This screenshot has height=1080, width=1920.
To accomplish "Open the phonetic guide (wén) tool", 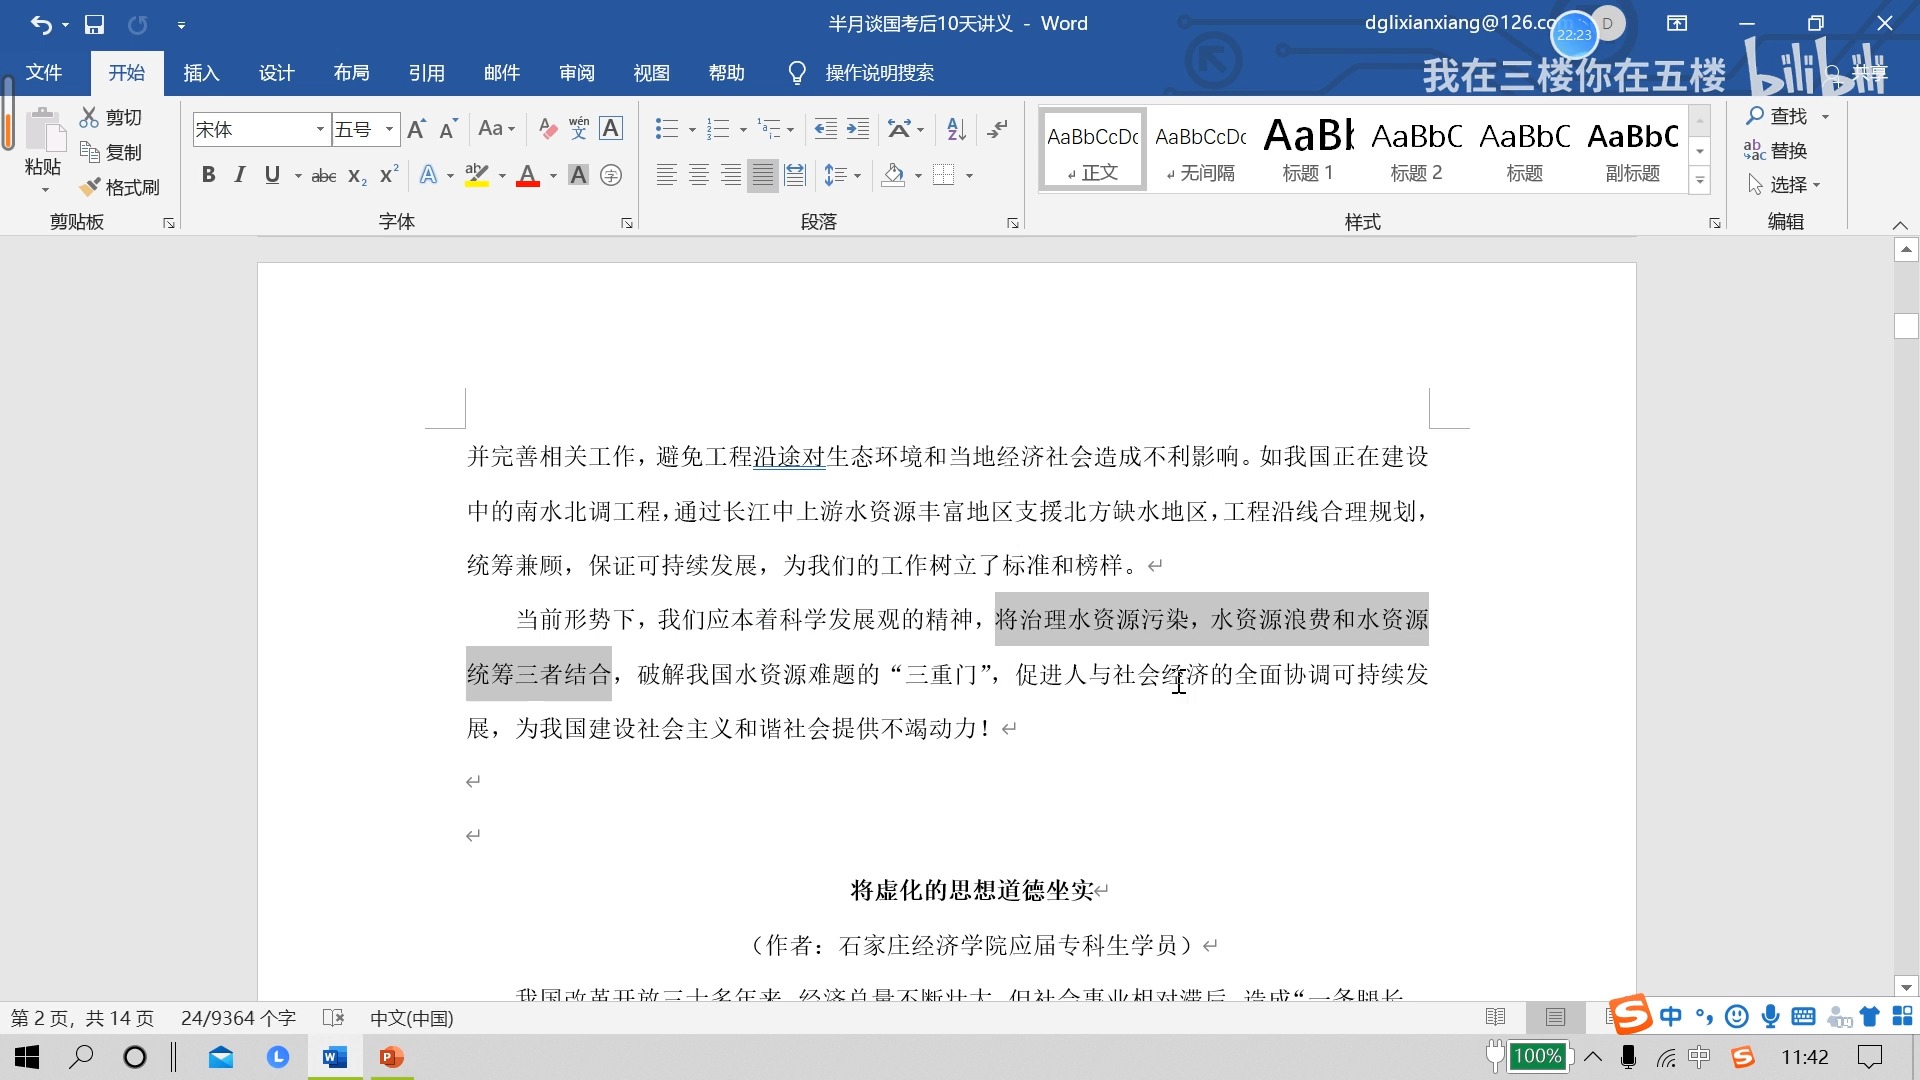I will 579,129.
